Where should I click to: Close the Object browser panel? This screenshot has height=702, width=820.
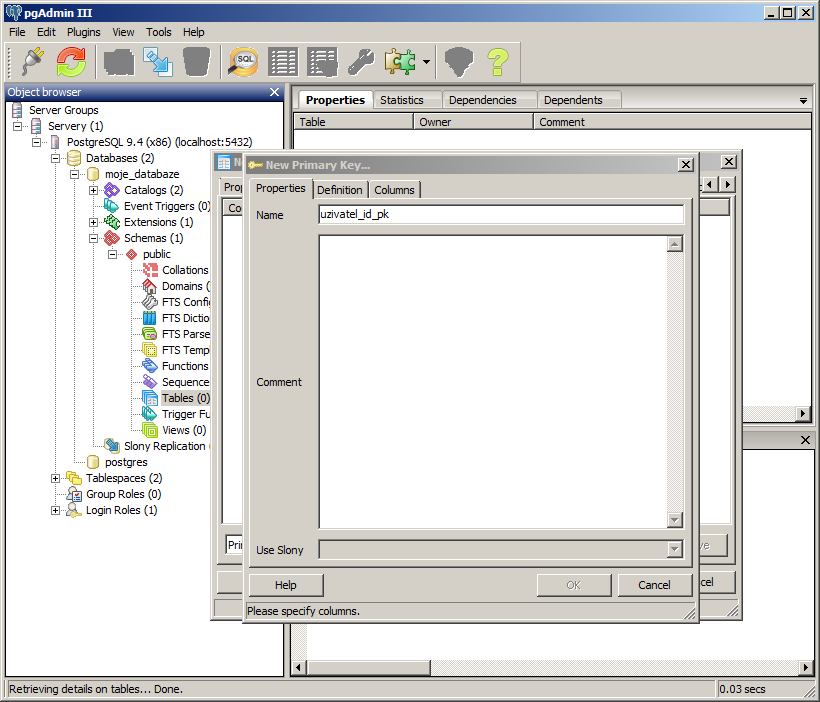[275, 92]
